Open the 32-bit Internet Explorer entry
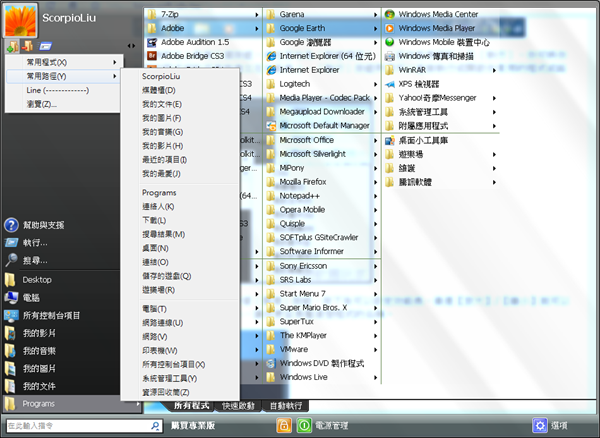Viewport: 600px width, 438px height. click(303, 70)
